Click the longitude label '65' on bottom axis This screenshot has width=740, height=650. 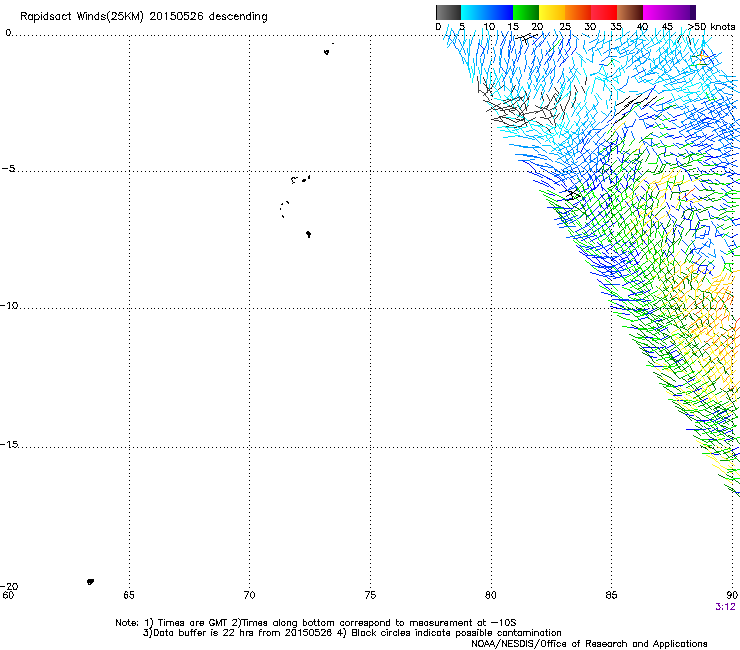point(129,595)
